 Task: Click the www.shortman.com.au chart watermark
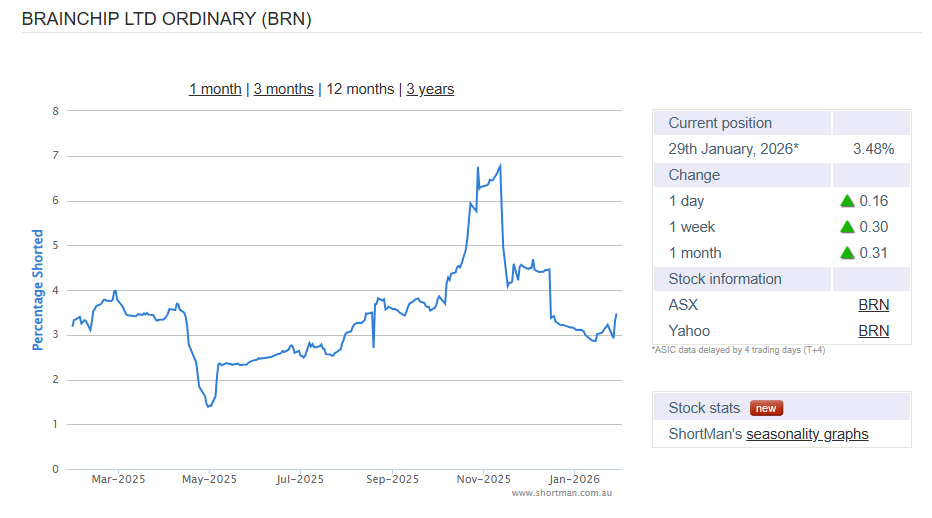pos(560,493)
